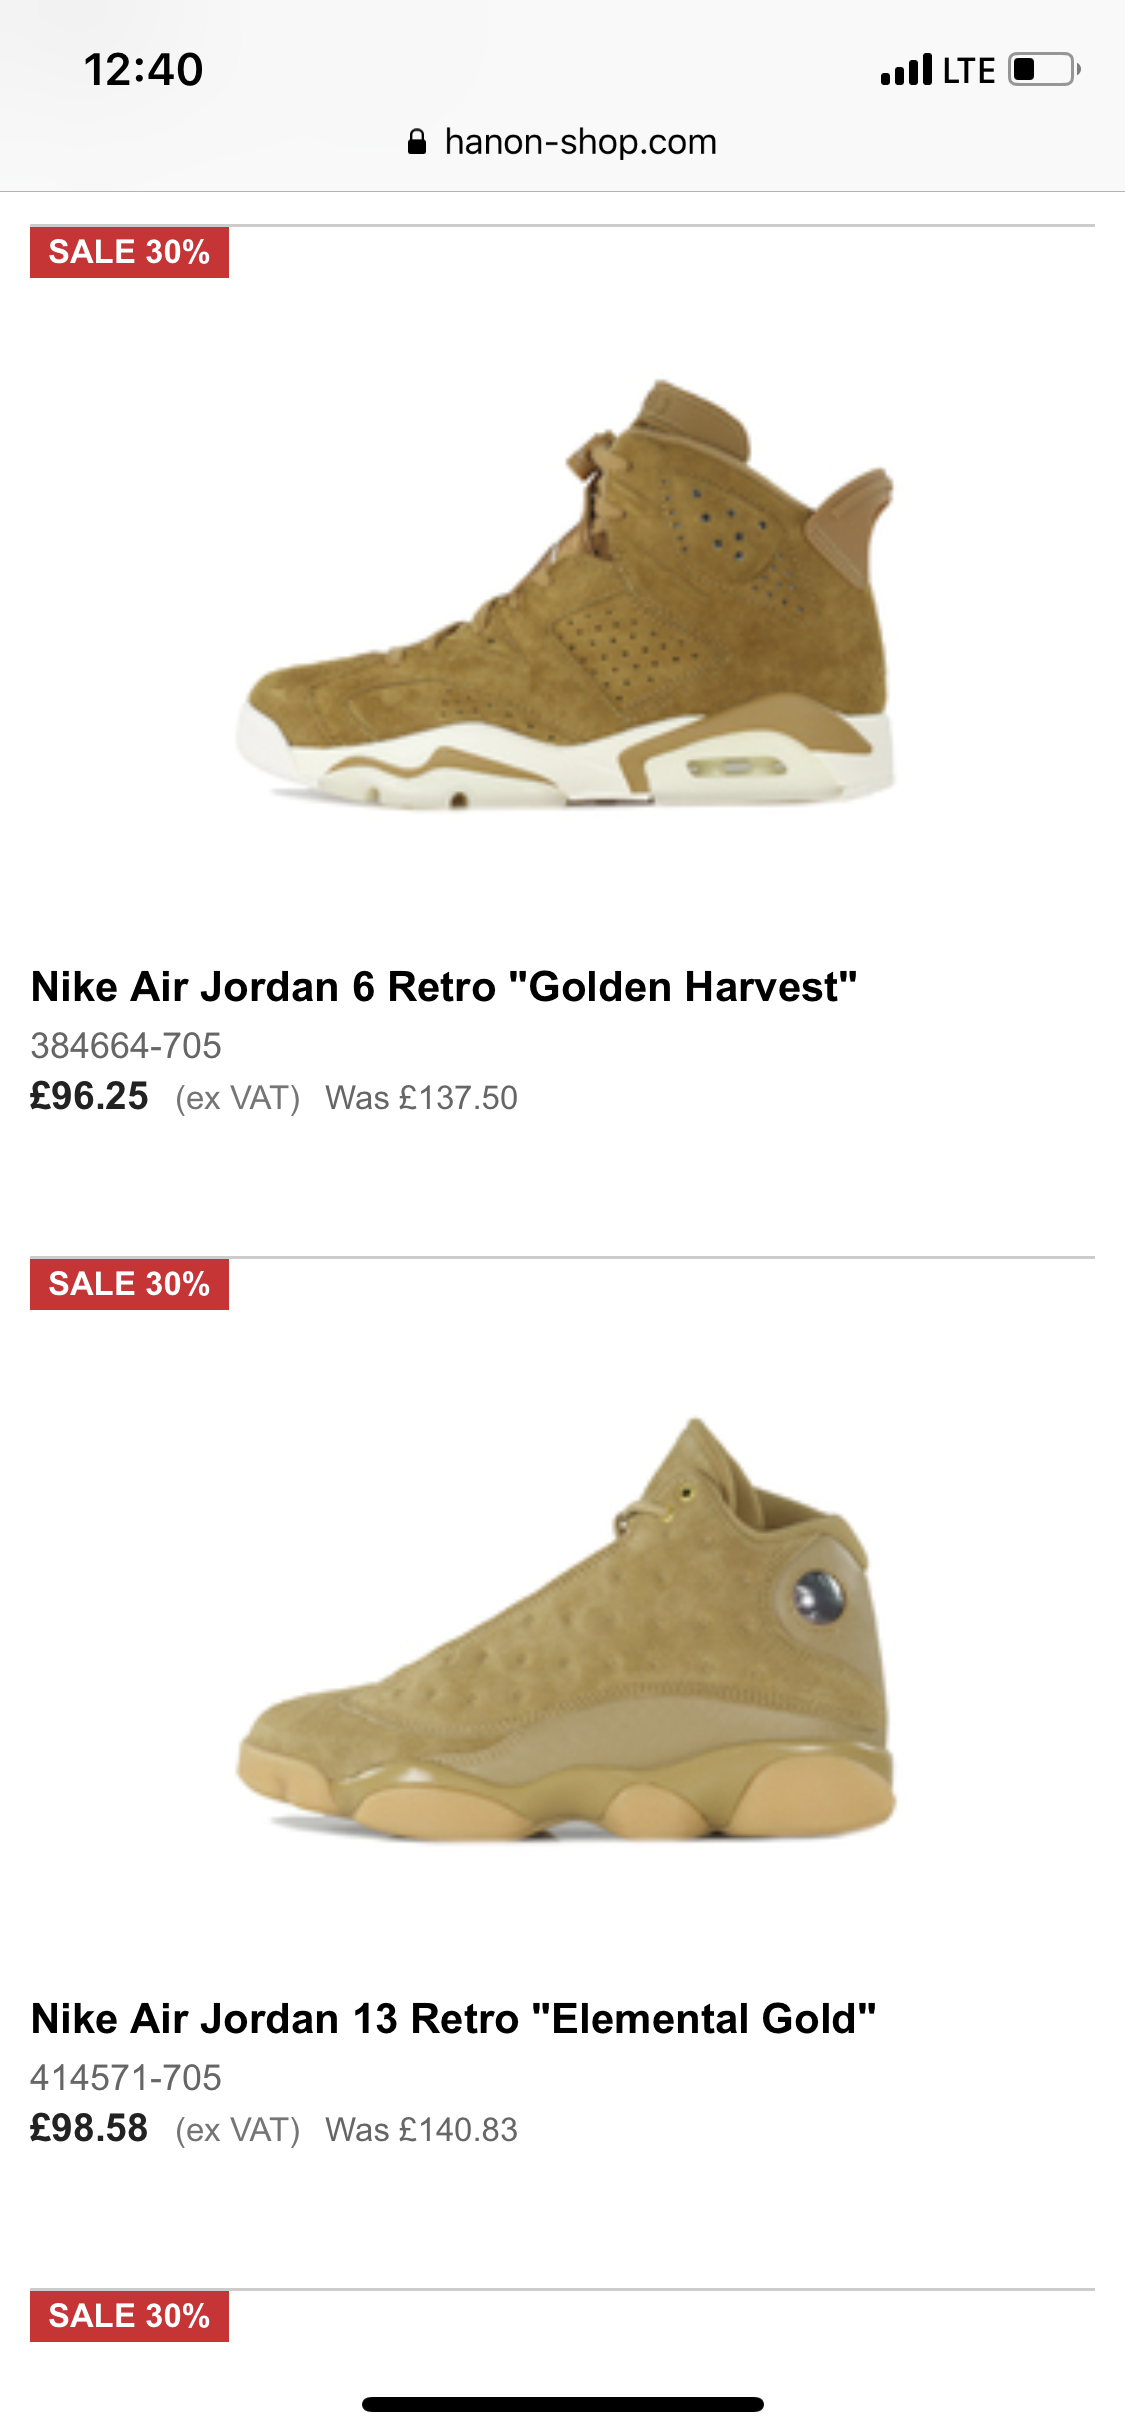The width and height of the screenshot is (1125, 2436).
Task: Tap the second SALE 30% badge
Action: click(129, 1284)
